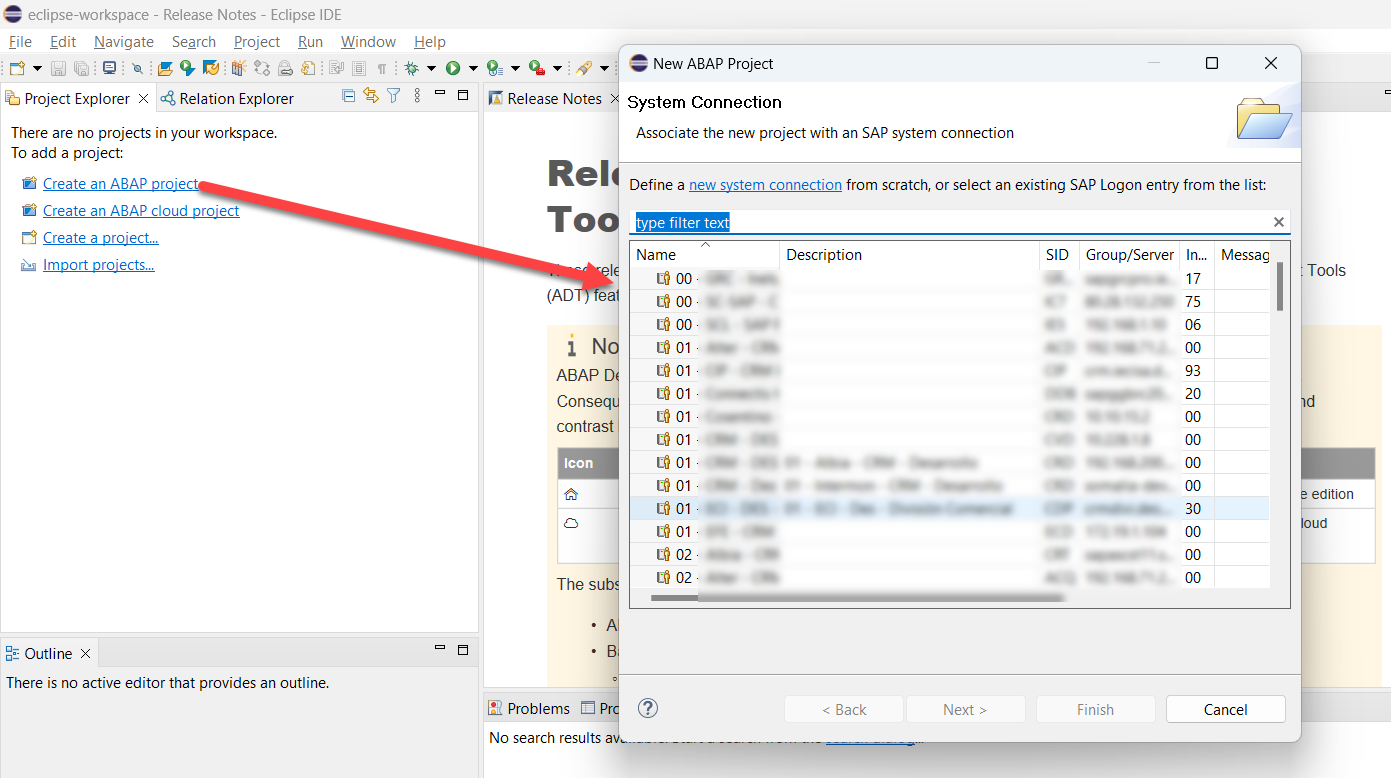1391x778 pixels.
Task: Click the 'type filter text' input field
Action: coord(950,222)
